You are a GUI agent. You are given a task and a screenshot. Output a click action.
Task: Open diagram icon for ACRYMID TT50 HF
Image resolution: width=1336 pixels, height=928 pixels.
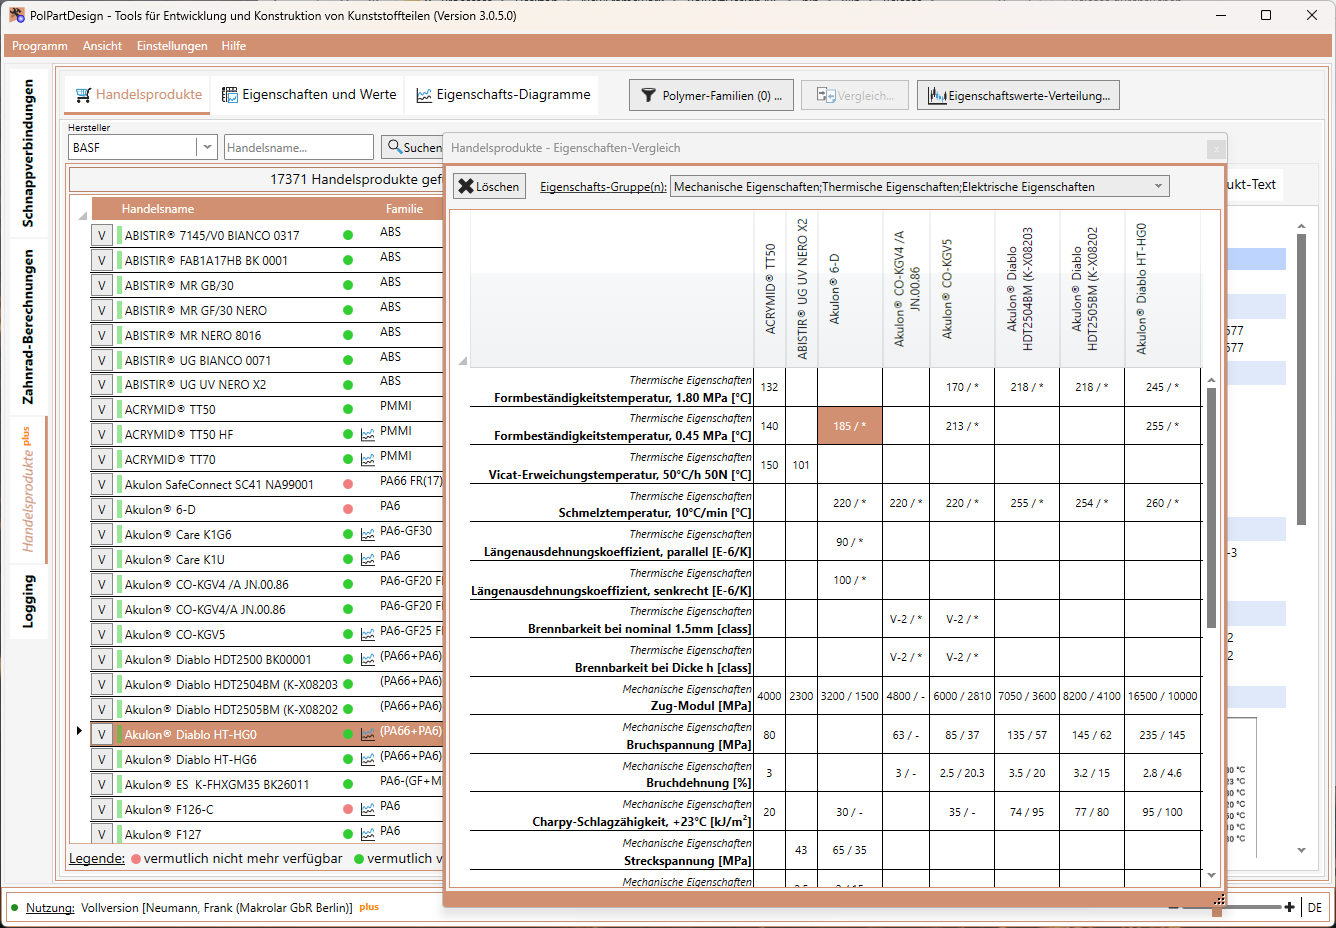[368, 435]
